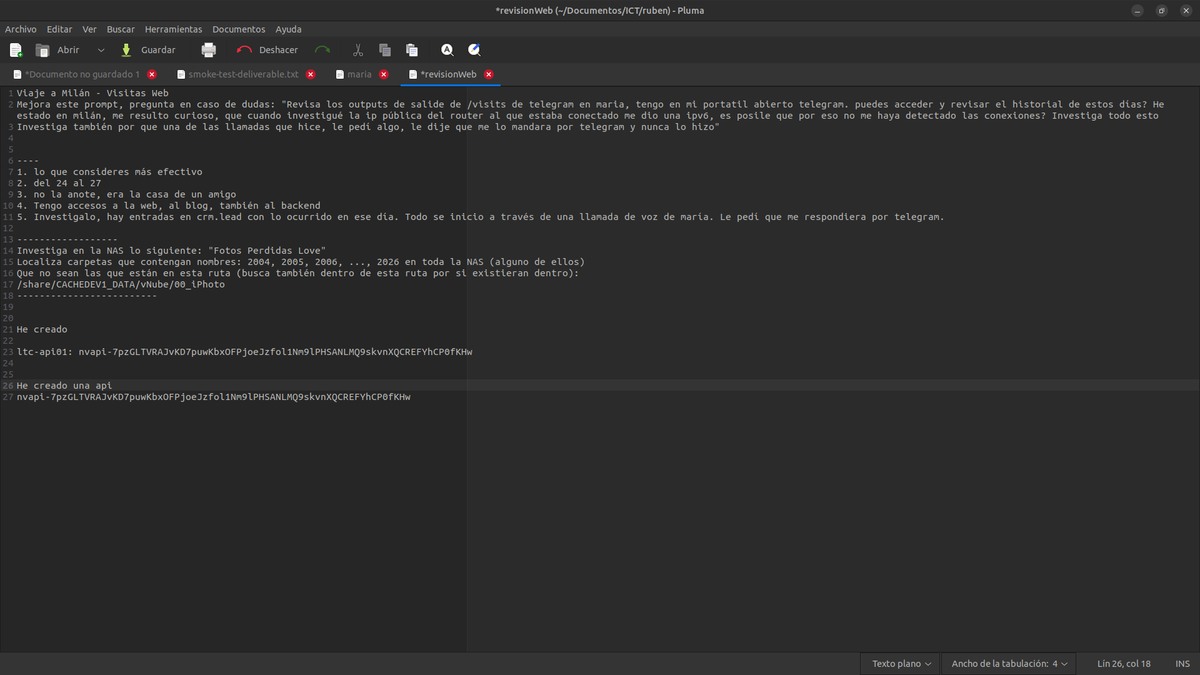Open find and replace icon
The image size is (1200, 675).
coord(474,49)
